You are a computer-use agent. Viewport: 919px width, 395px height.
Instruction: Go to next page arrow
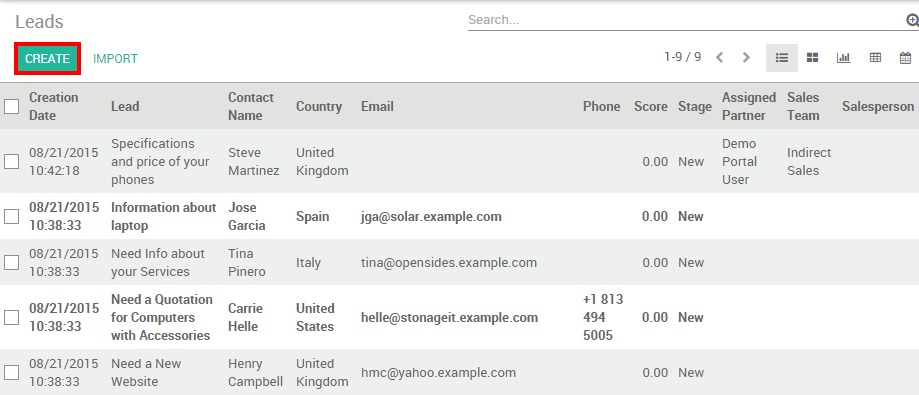tap(746, 57)
